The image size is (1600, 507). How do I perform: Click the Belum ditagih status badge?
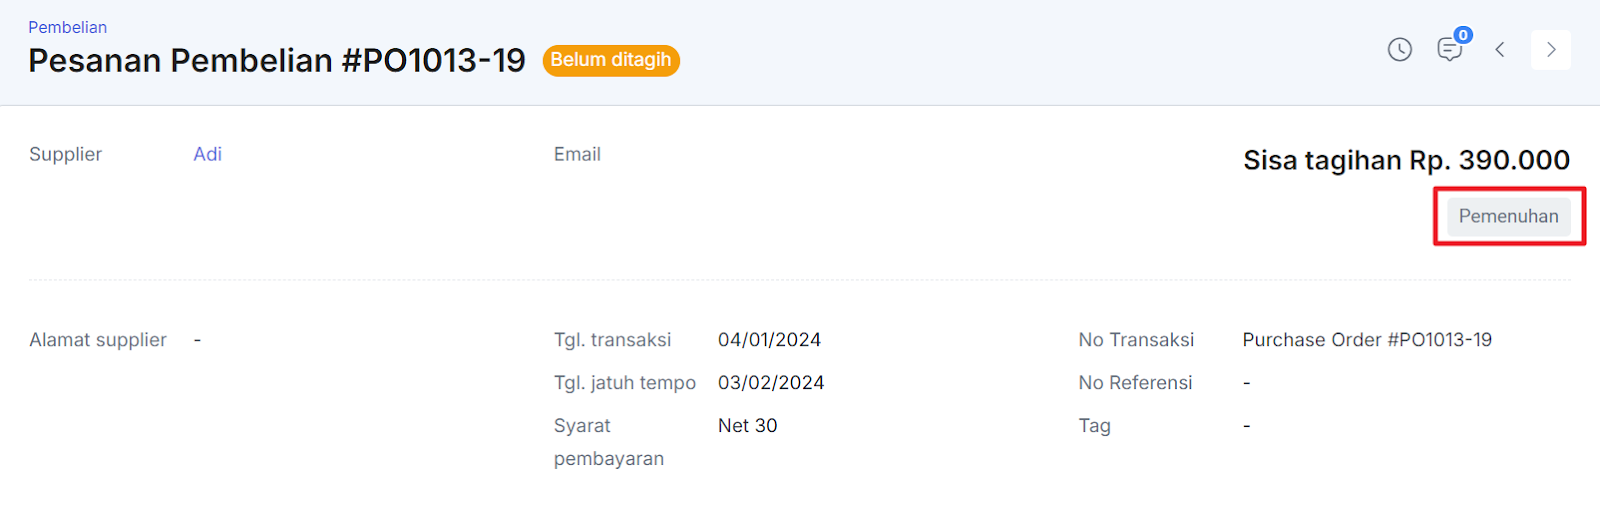[611, 60]
